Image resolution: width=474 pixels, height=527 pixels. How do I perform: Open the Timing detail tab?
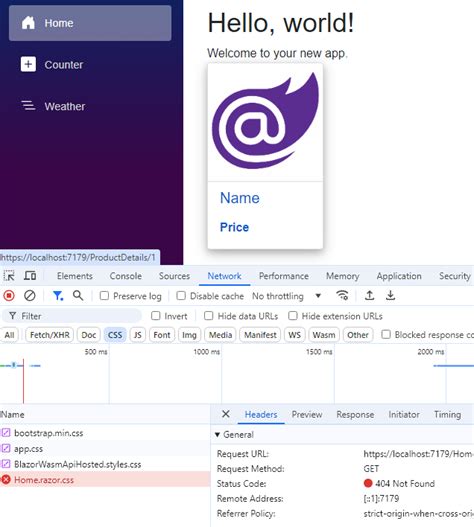tap(447, 414)
